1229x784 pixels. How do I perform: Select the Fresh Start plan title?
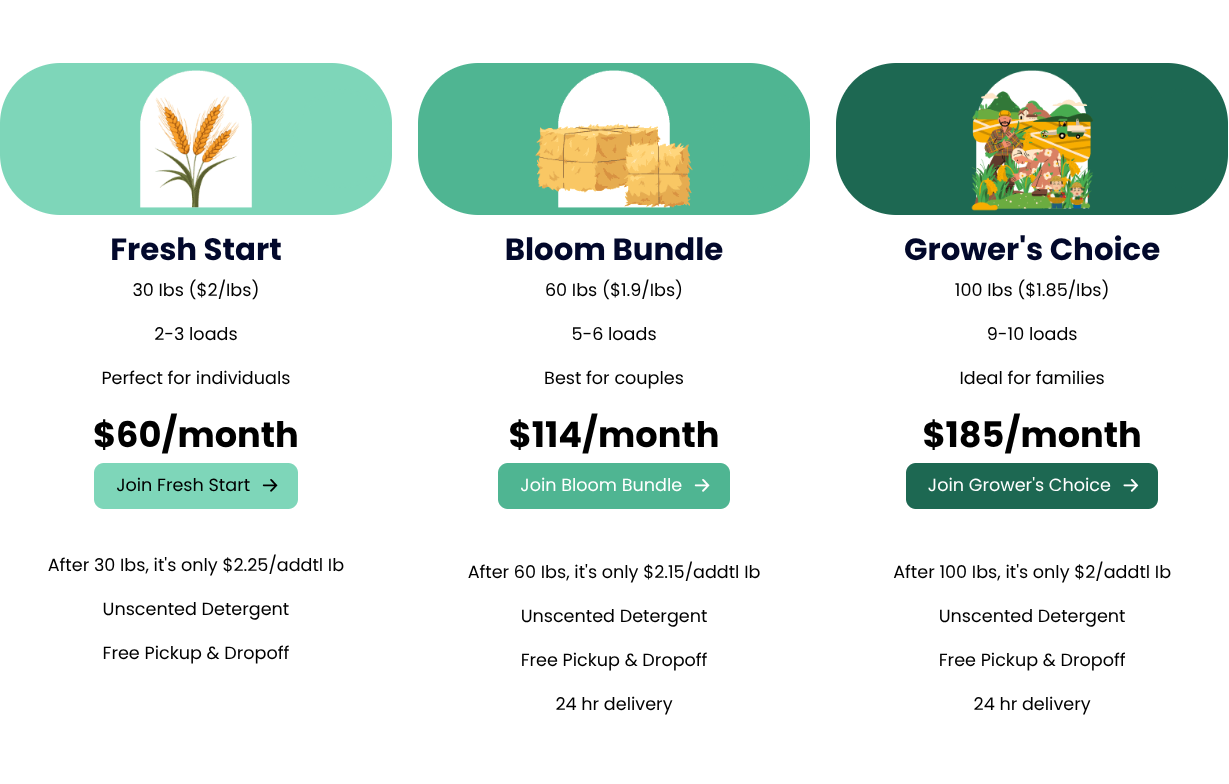tap(196, 249)
